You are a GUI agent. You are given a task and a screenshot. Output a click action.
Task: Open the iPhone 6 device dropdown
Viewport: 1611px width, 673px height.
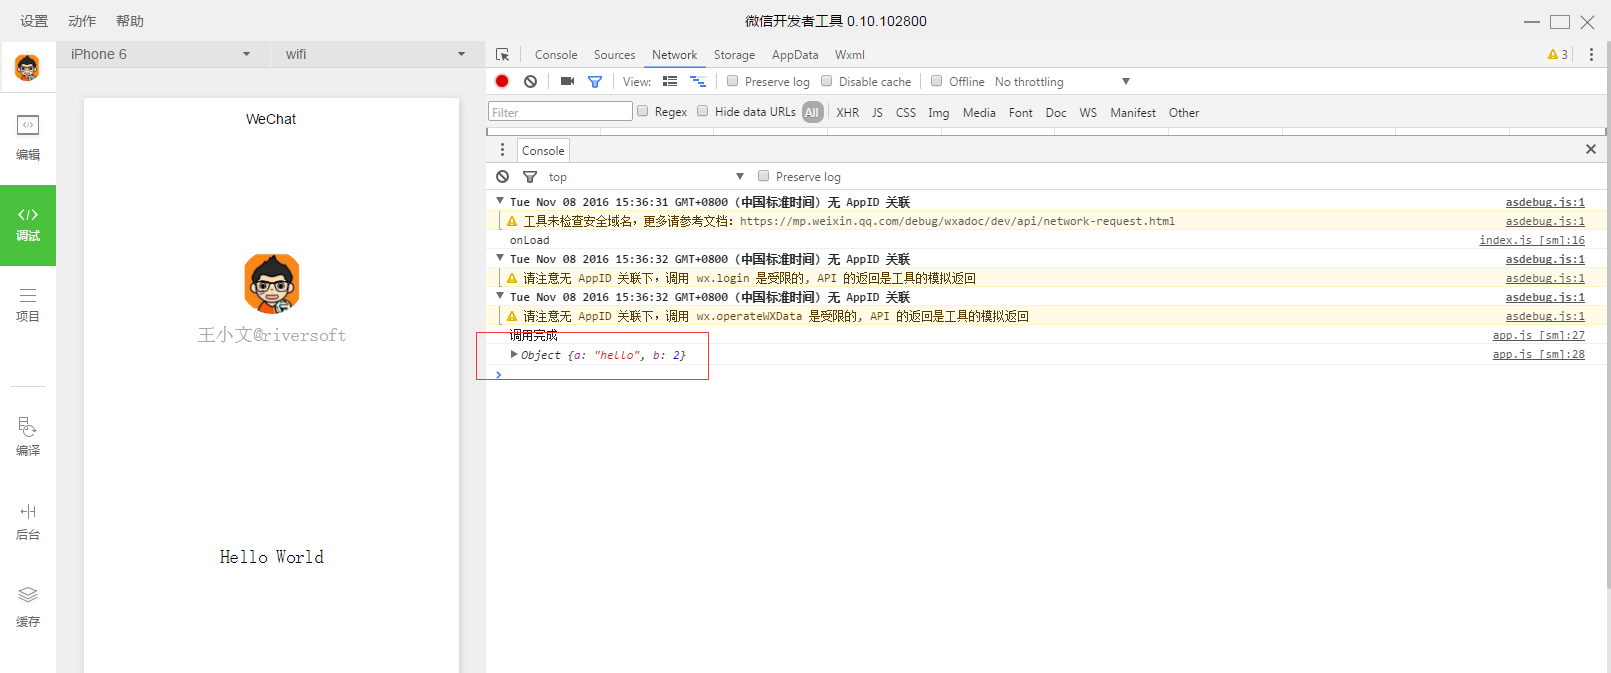point(161,54)
